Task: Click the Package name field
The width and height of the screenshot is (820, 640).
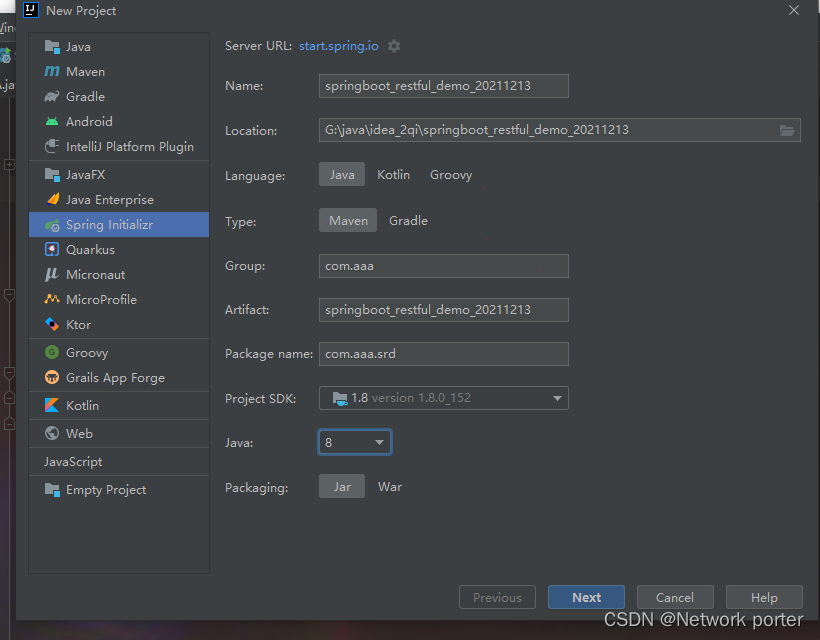Action: [x=443, y=353]
